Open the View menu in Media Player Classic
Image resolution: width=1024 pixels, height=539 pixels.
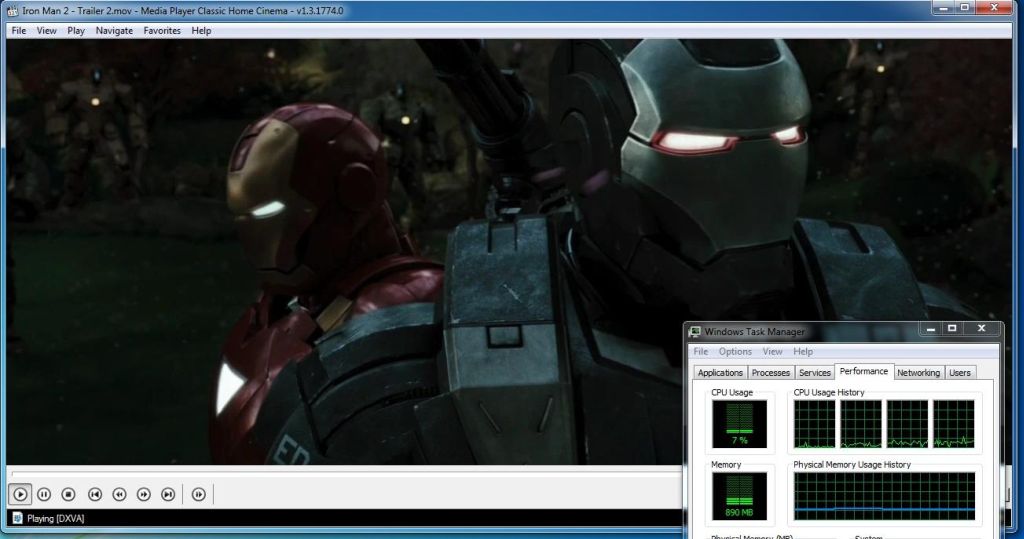46,31
